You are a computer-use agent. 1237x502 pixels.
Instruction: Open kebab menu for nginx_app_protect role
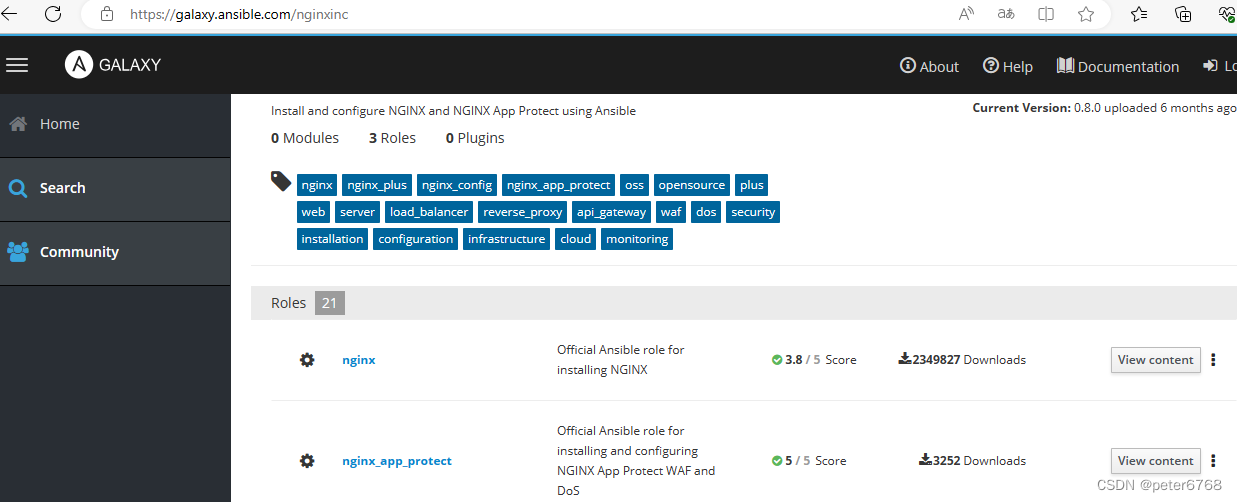point(1214,461)
